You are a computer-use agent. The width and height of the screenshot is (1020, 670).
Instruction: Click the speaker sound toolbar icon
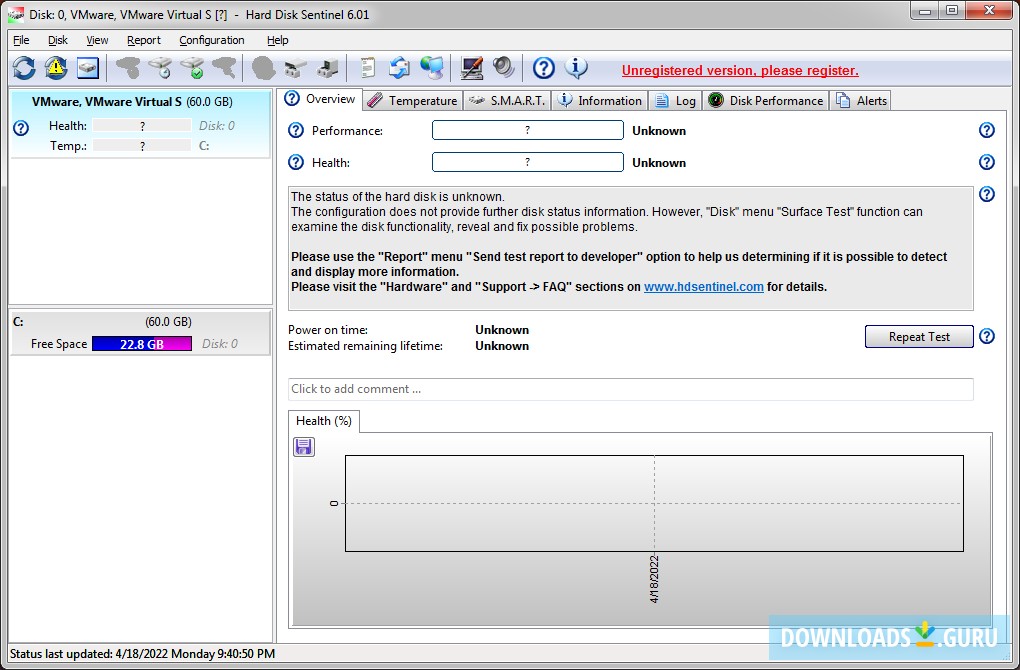503,68
